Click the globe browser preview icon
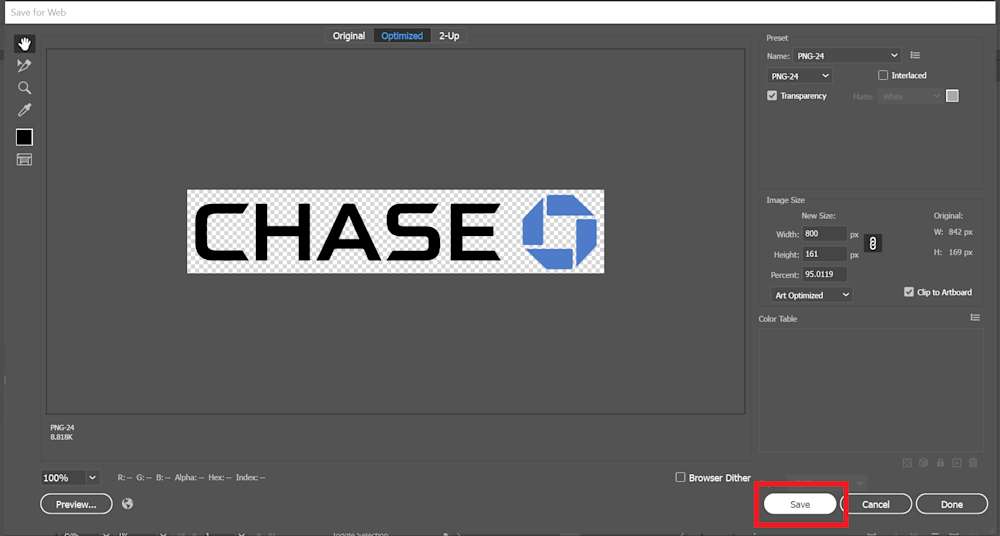The height and width of the screenshot is (536, 1000). pos(128,503)
